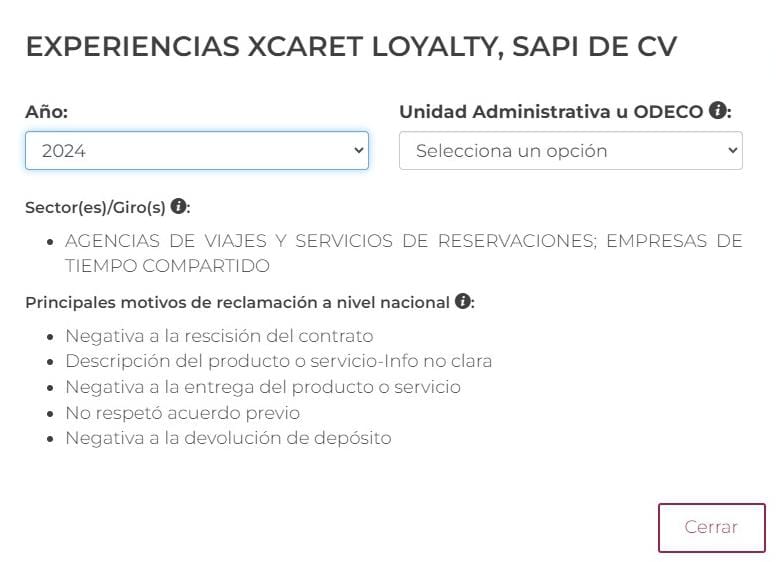Click the Sector(es)/Giro(s) heading text
The width and height of the screenshot is (776, 562).
96,208
